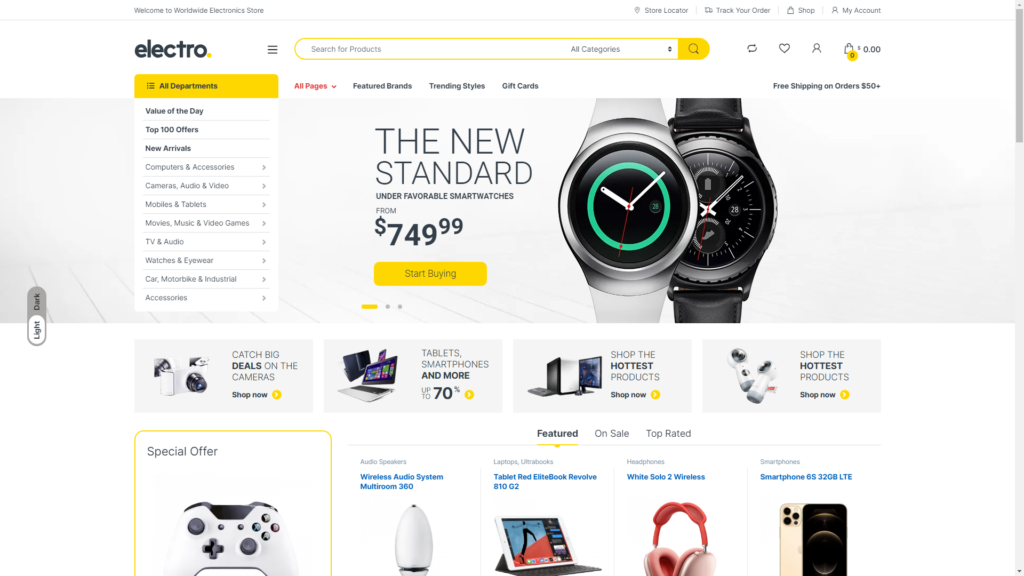
Task: Switch to Dark theme mode
Action: click(x=37, y=301)
